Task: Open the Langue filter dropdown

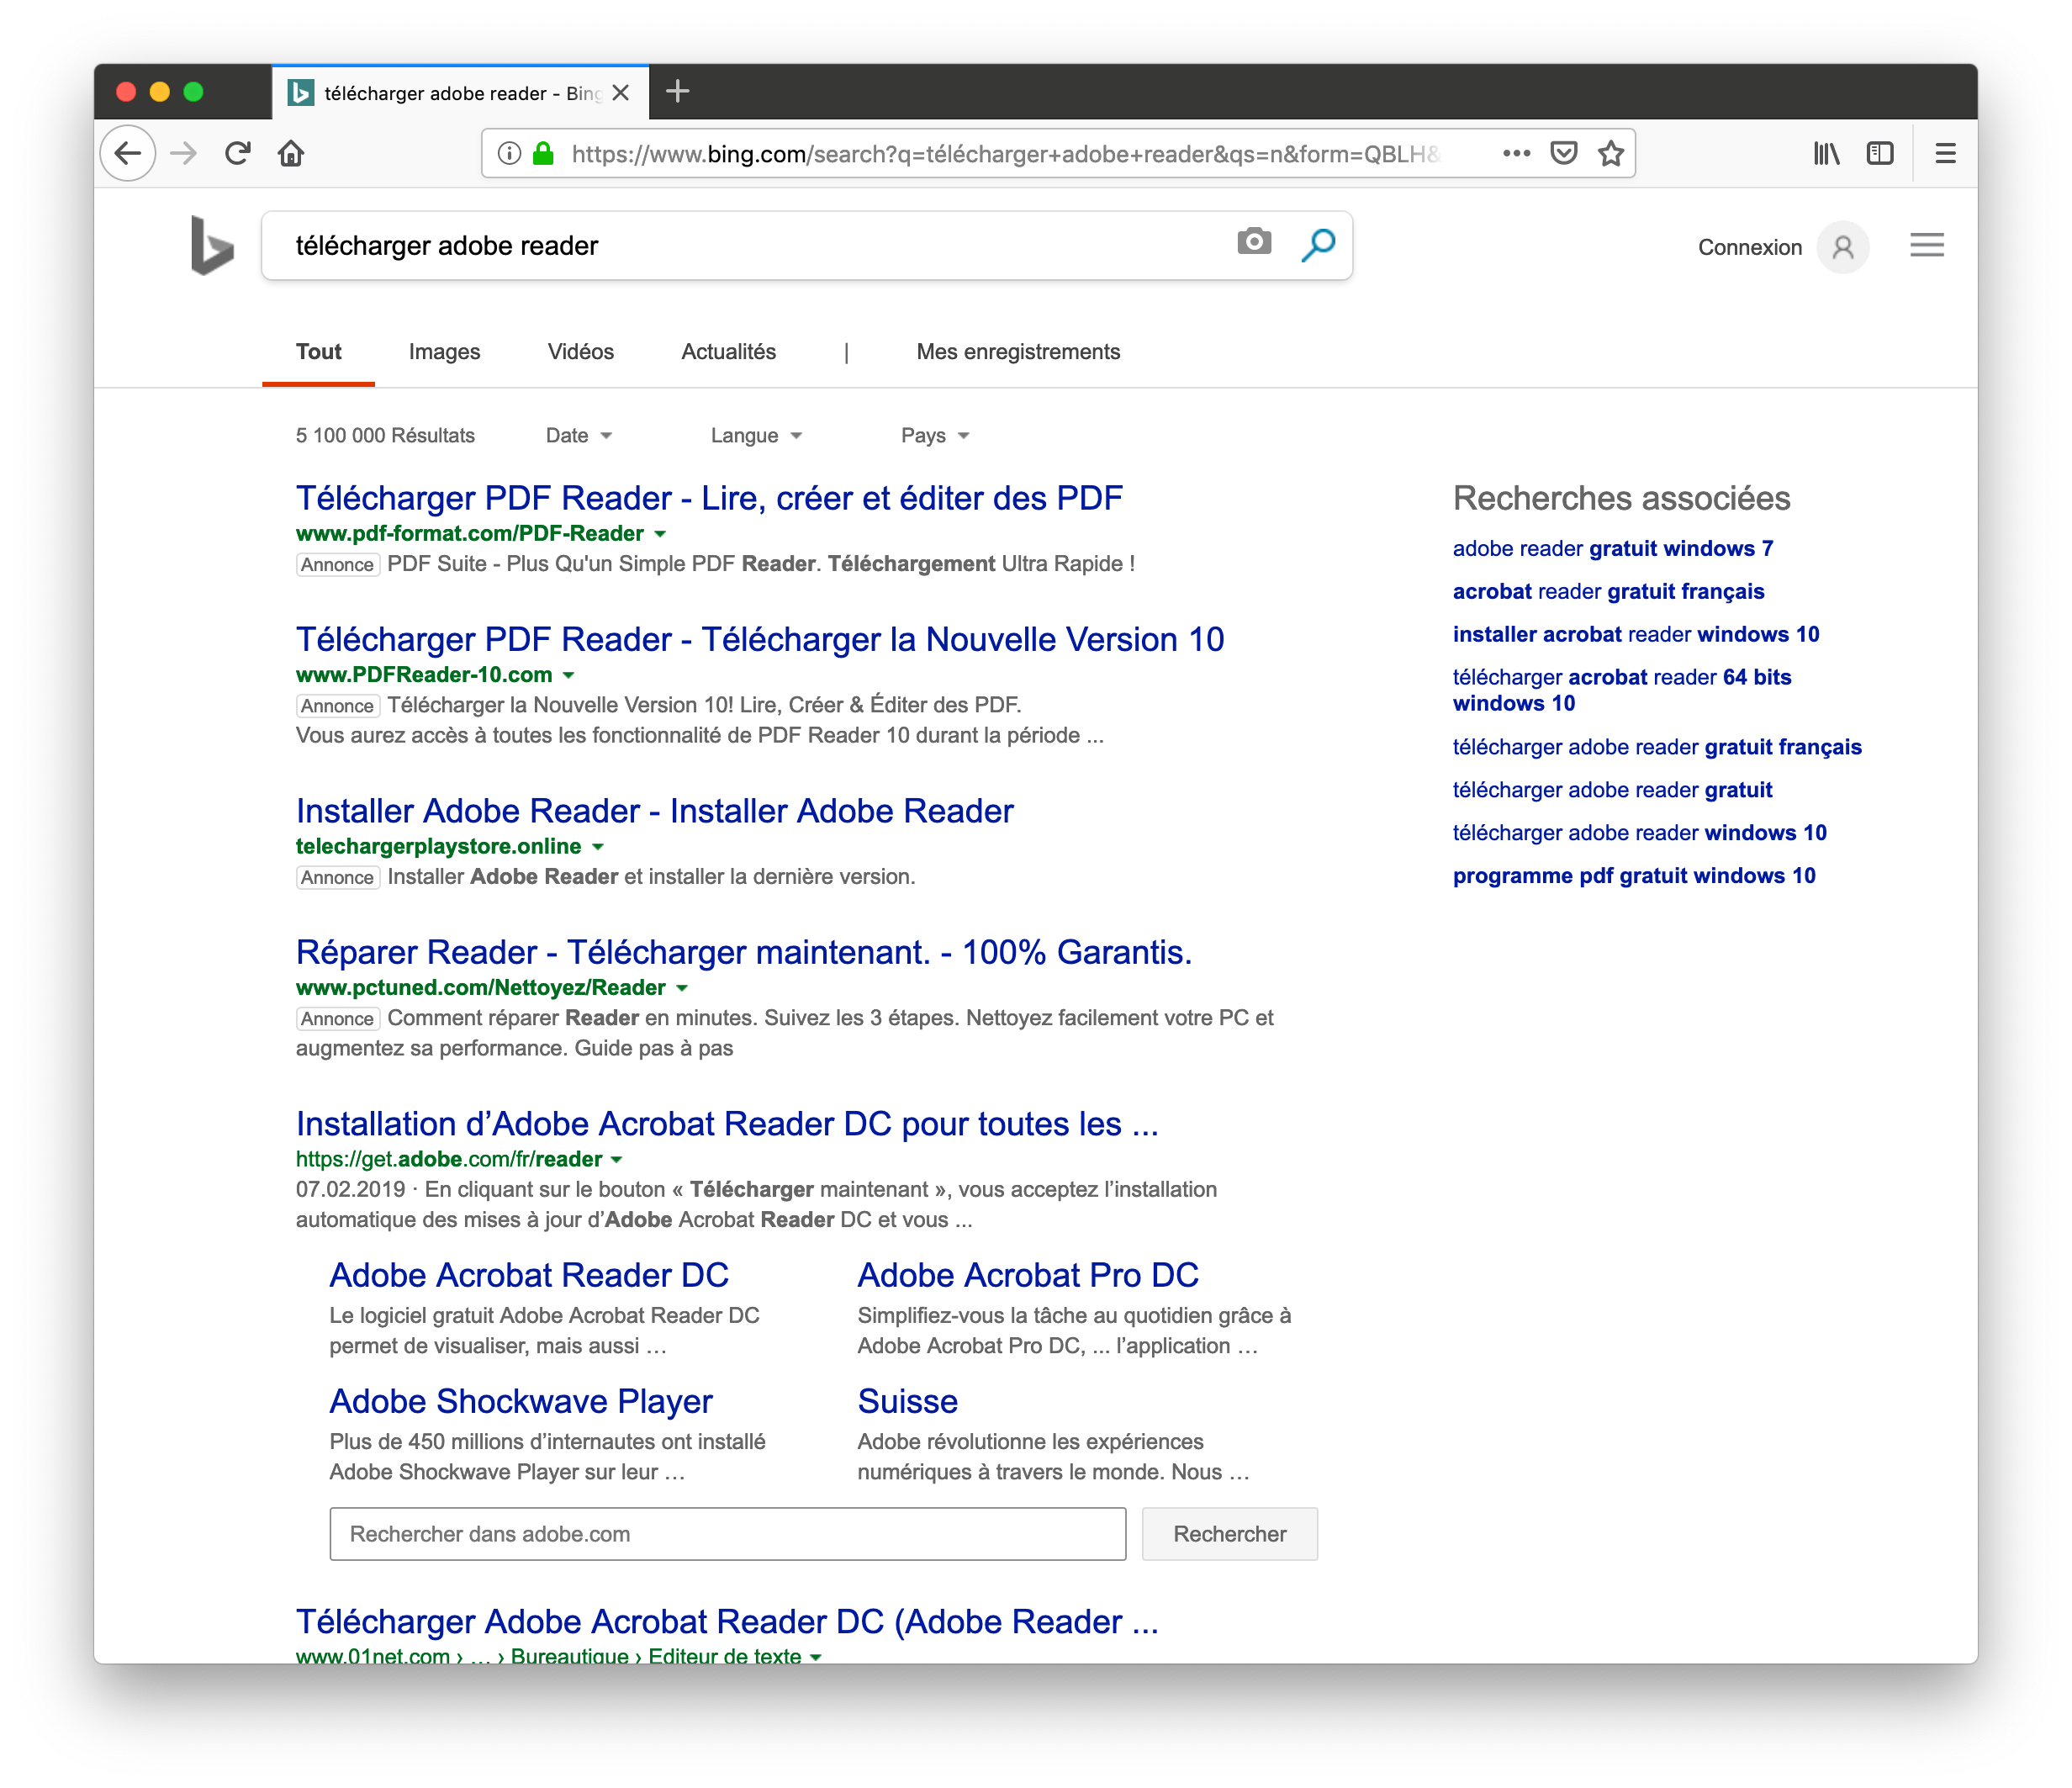Action: click(756, 435)
